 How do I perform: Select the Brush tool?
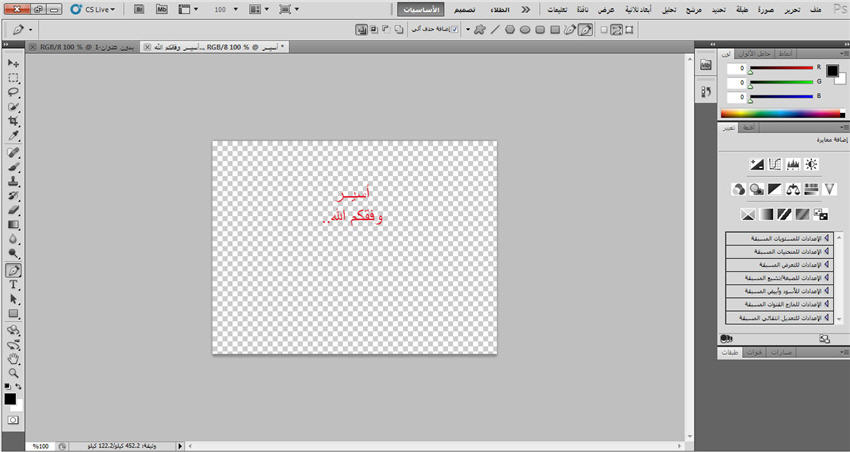pyautogui.click(x=13, y=167)
